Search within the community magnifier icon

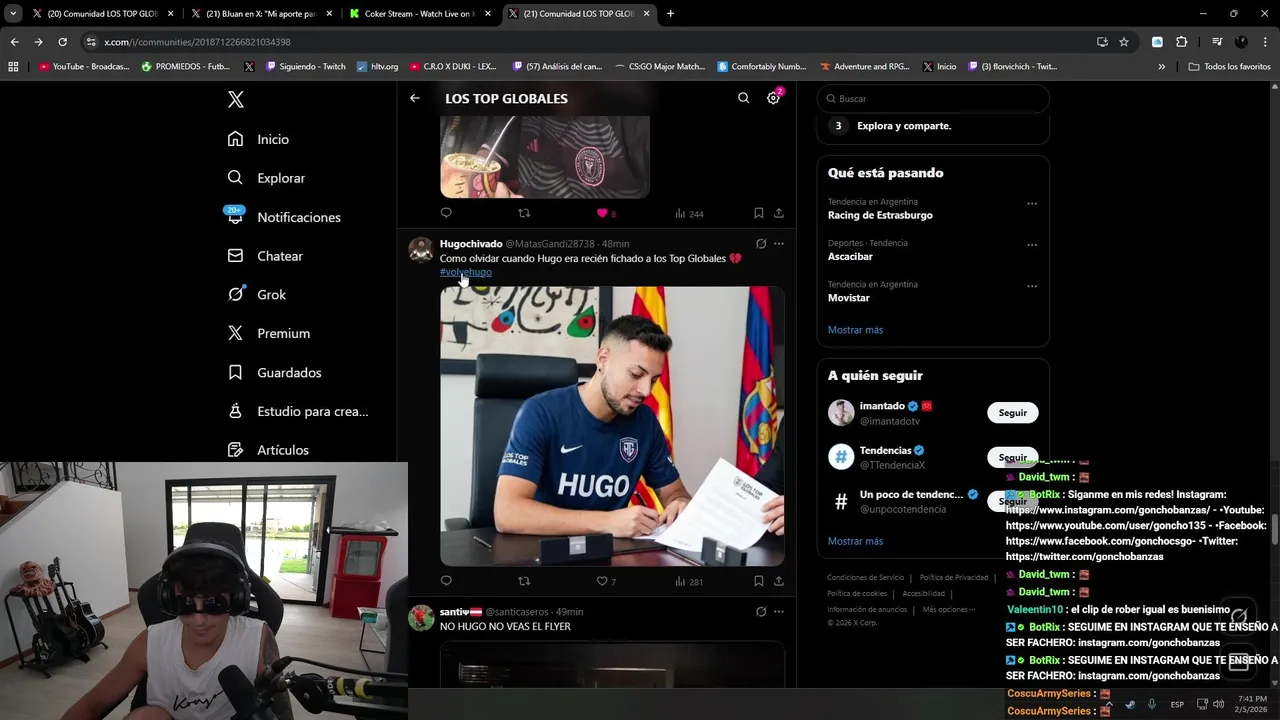(743, 98)
